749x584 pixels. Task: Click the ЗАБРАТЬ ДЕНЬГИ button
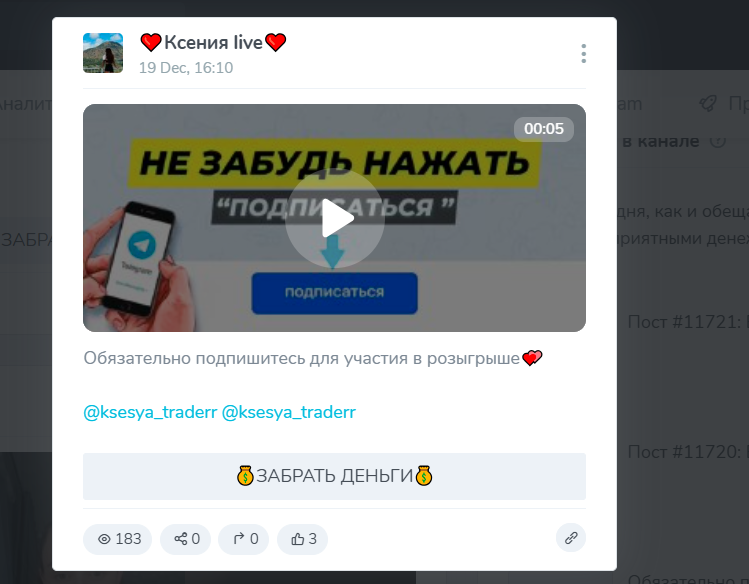334,476
